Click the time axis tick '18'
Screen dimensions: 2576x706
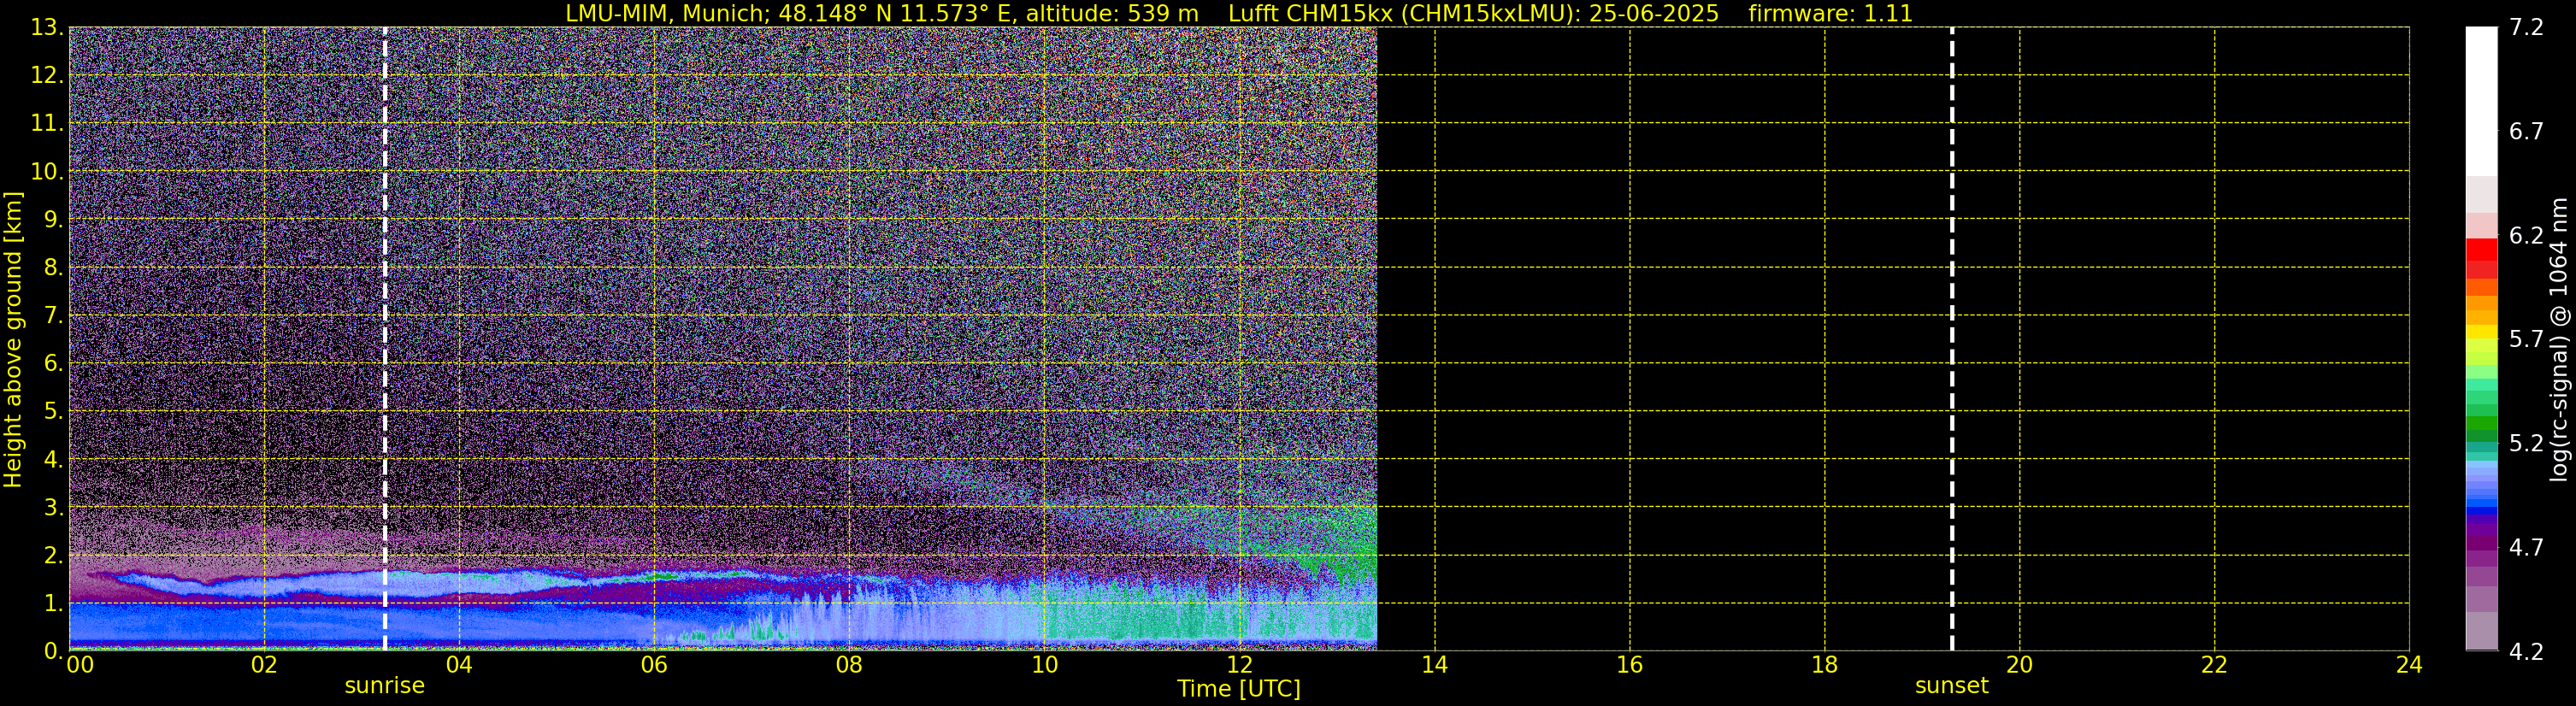(1824, 665)
